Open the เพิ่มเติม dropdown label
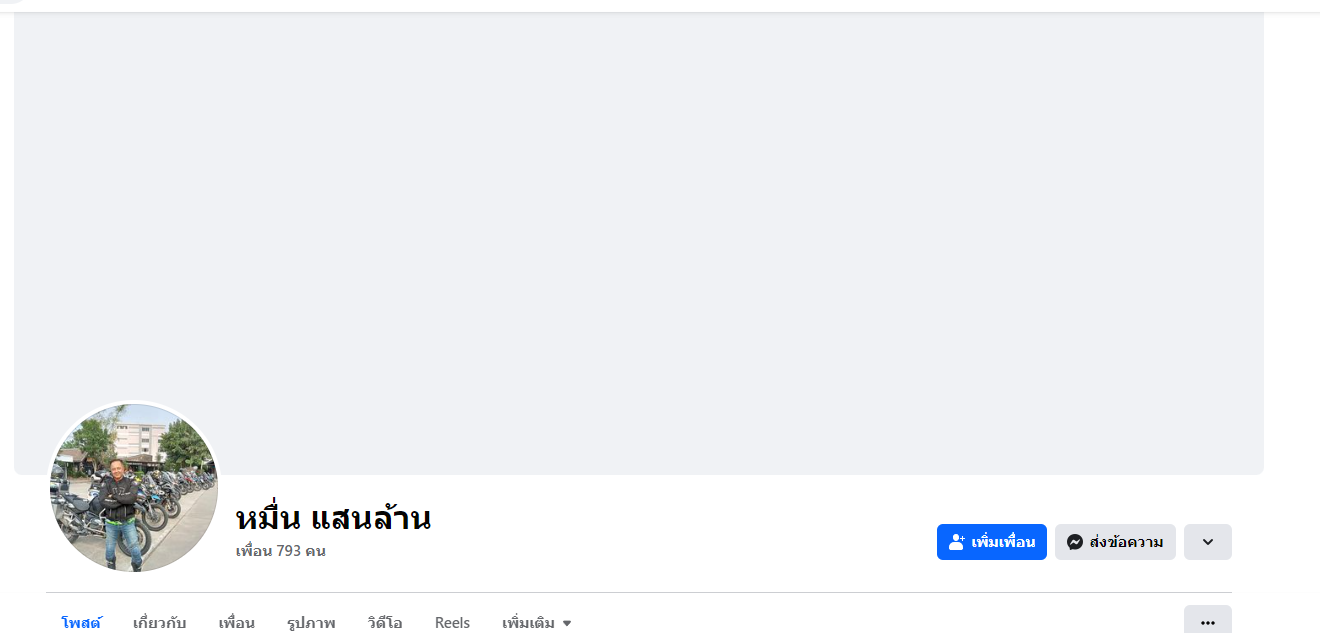Viewport: 1320px width, 633px height. point(528,623)
